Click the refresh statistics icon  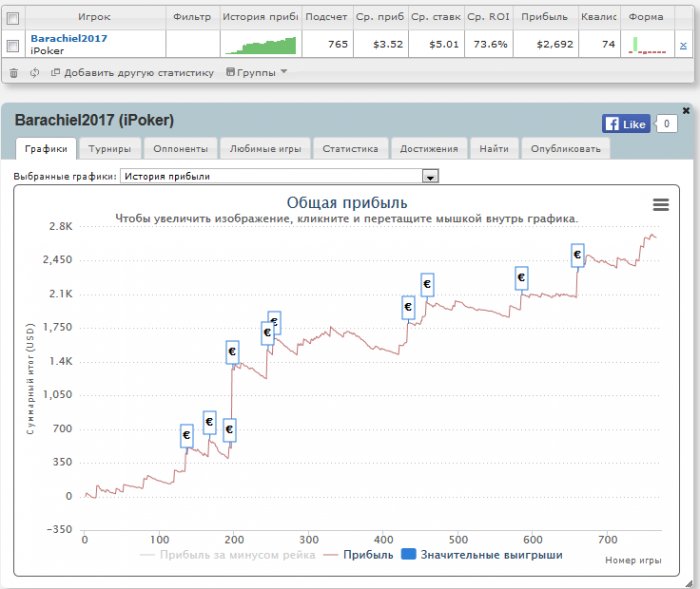tap(34, 72)
